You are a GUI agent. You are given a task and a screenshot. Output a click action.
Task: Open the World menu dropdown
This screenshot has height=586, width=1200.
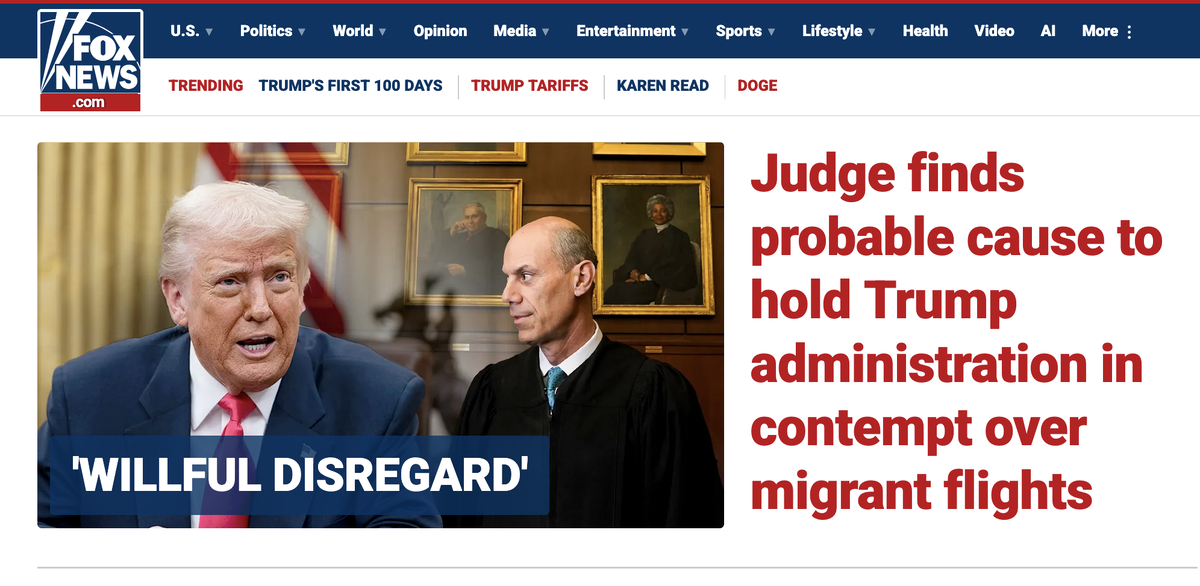click(382, 32)
